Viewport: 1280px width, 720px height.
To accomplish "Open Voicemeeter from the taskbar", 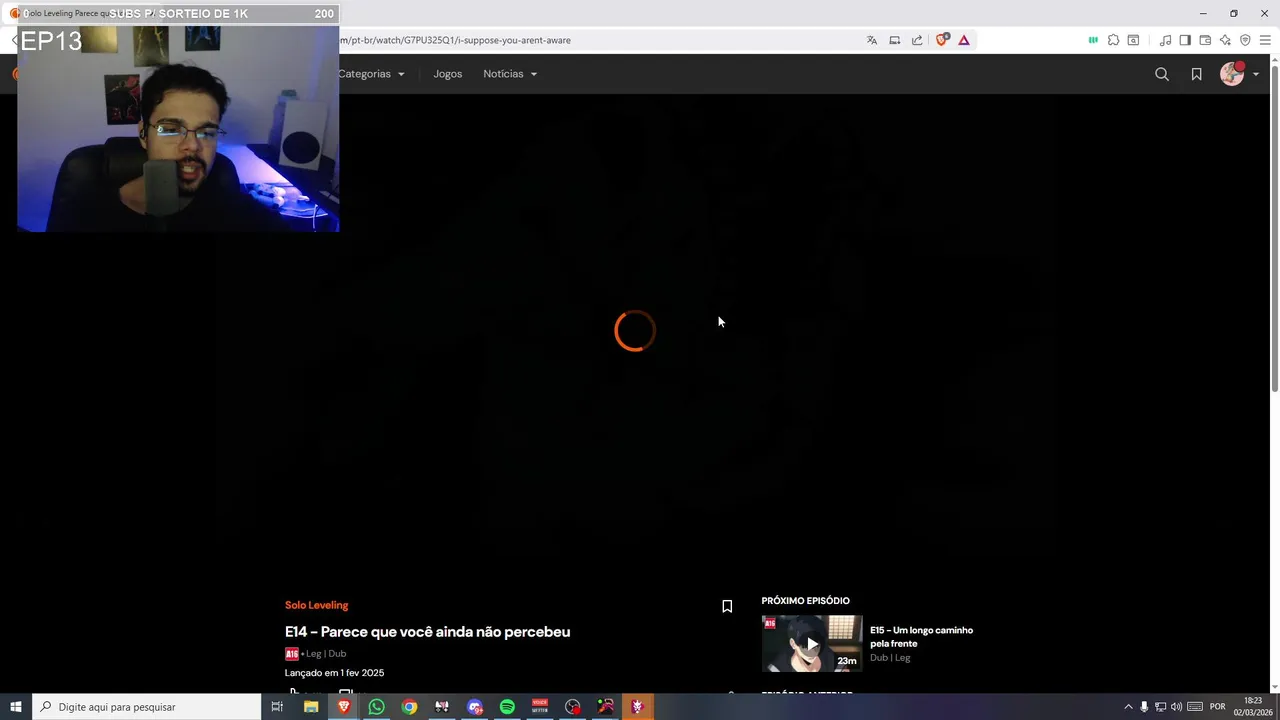I will pos(540,707).
